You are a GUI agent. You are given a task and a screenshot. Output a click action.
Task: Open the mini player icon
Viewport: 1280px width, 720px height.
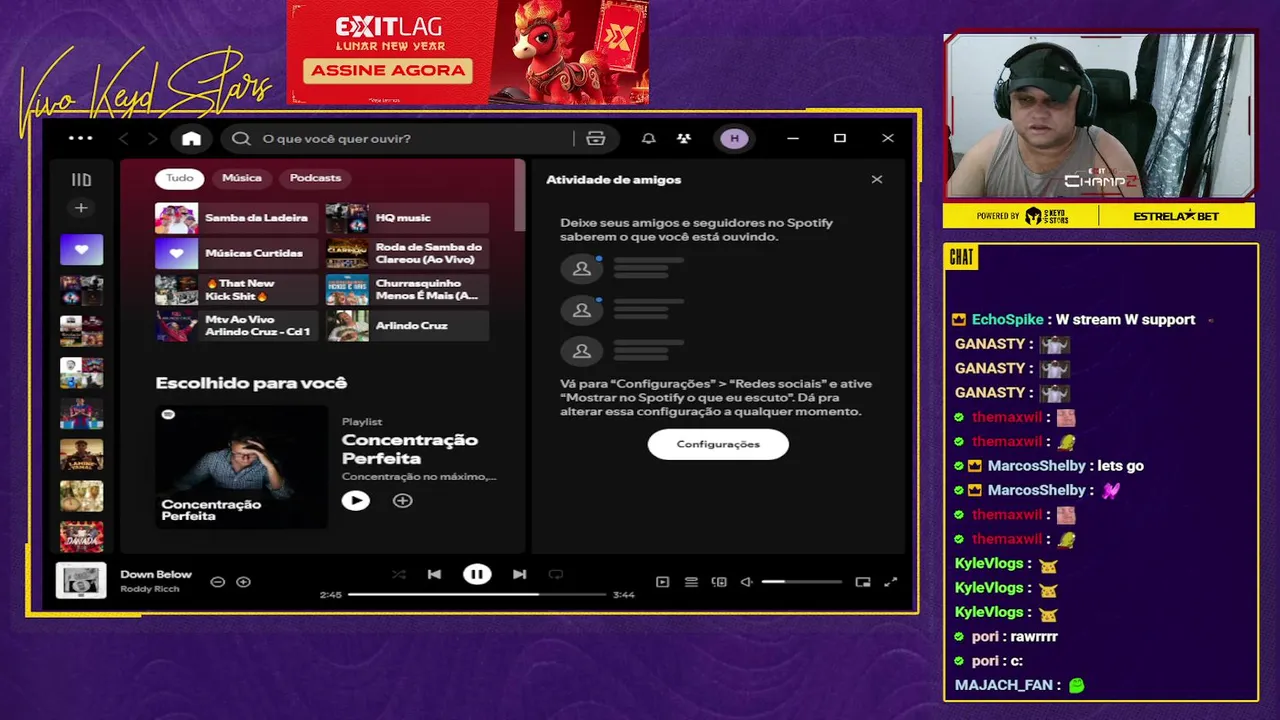863,582
